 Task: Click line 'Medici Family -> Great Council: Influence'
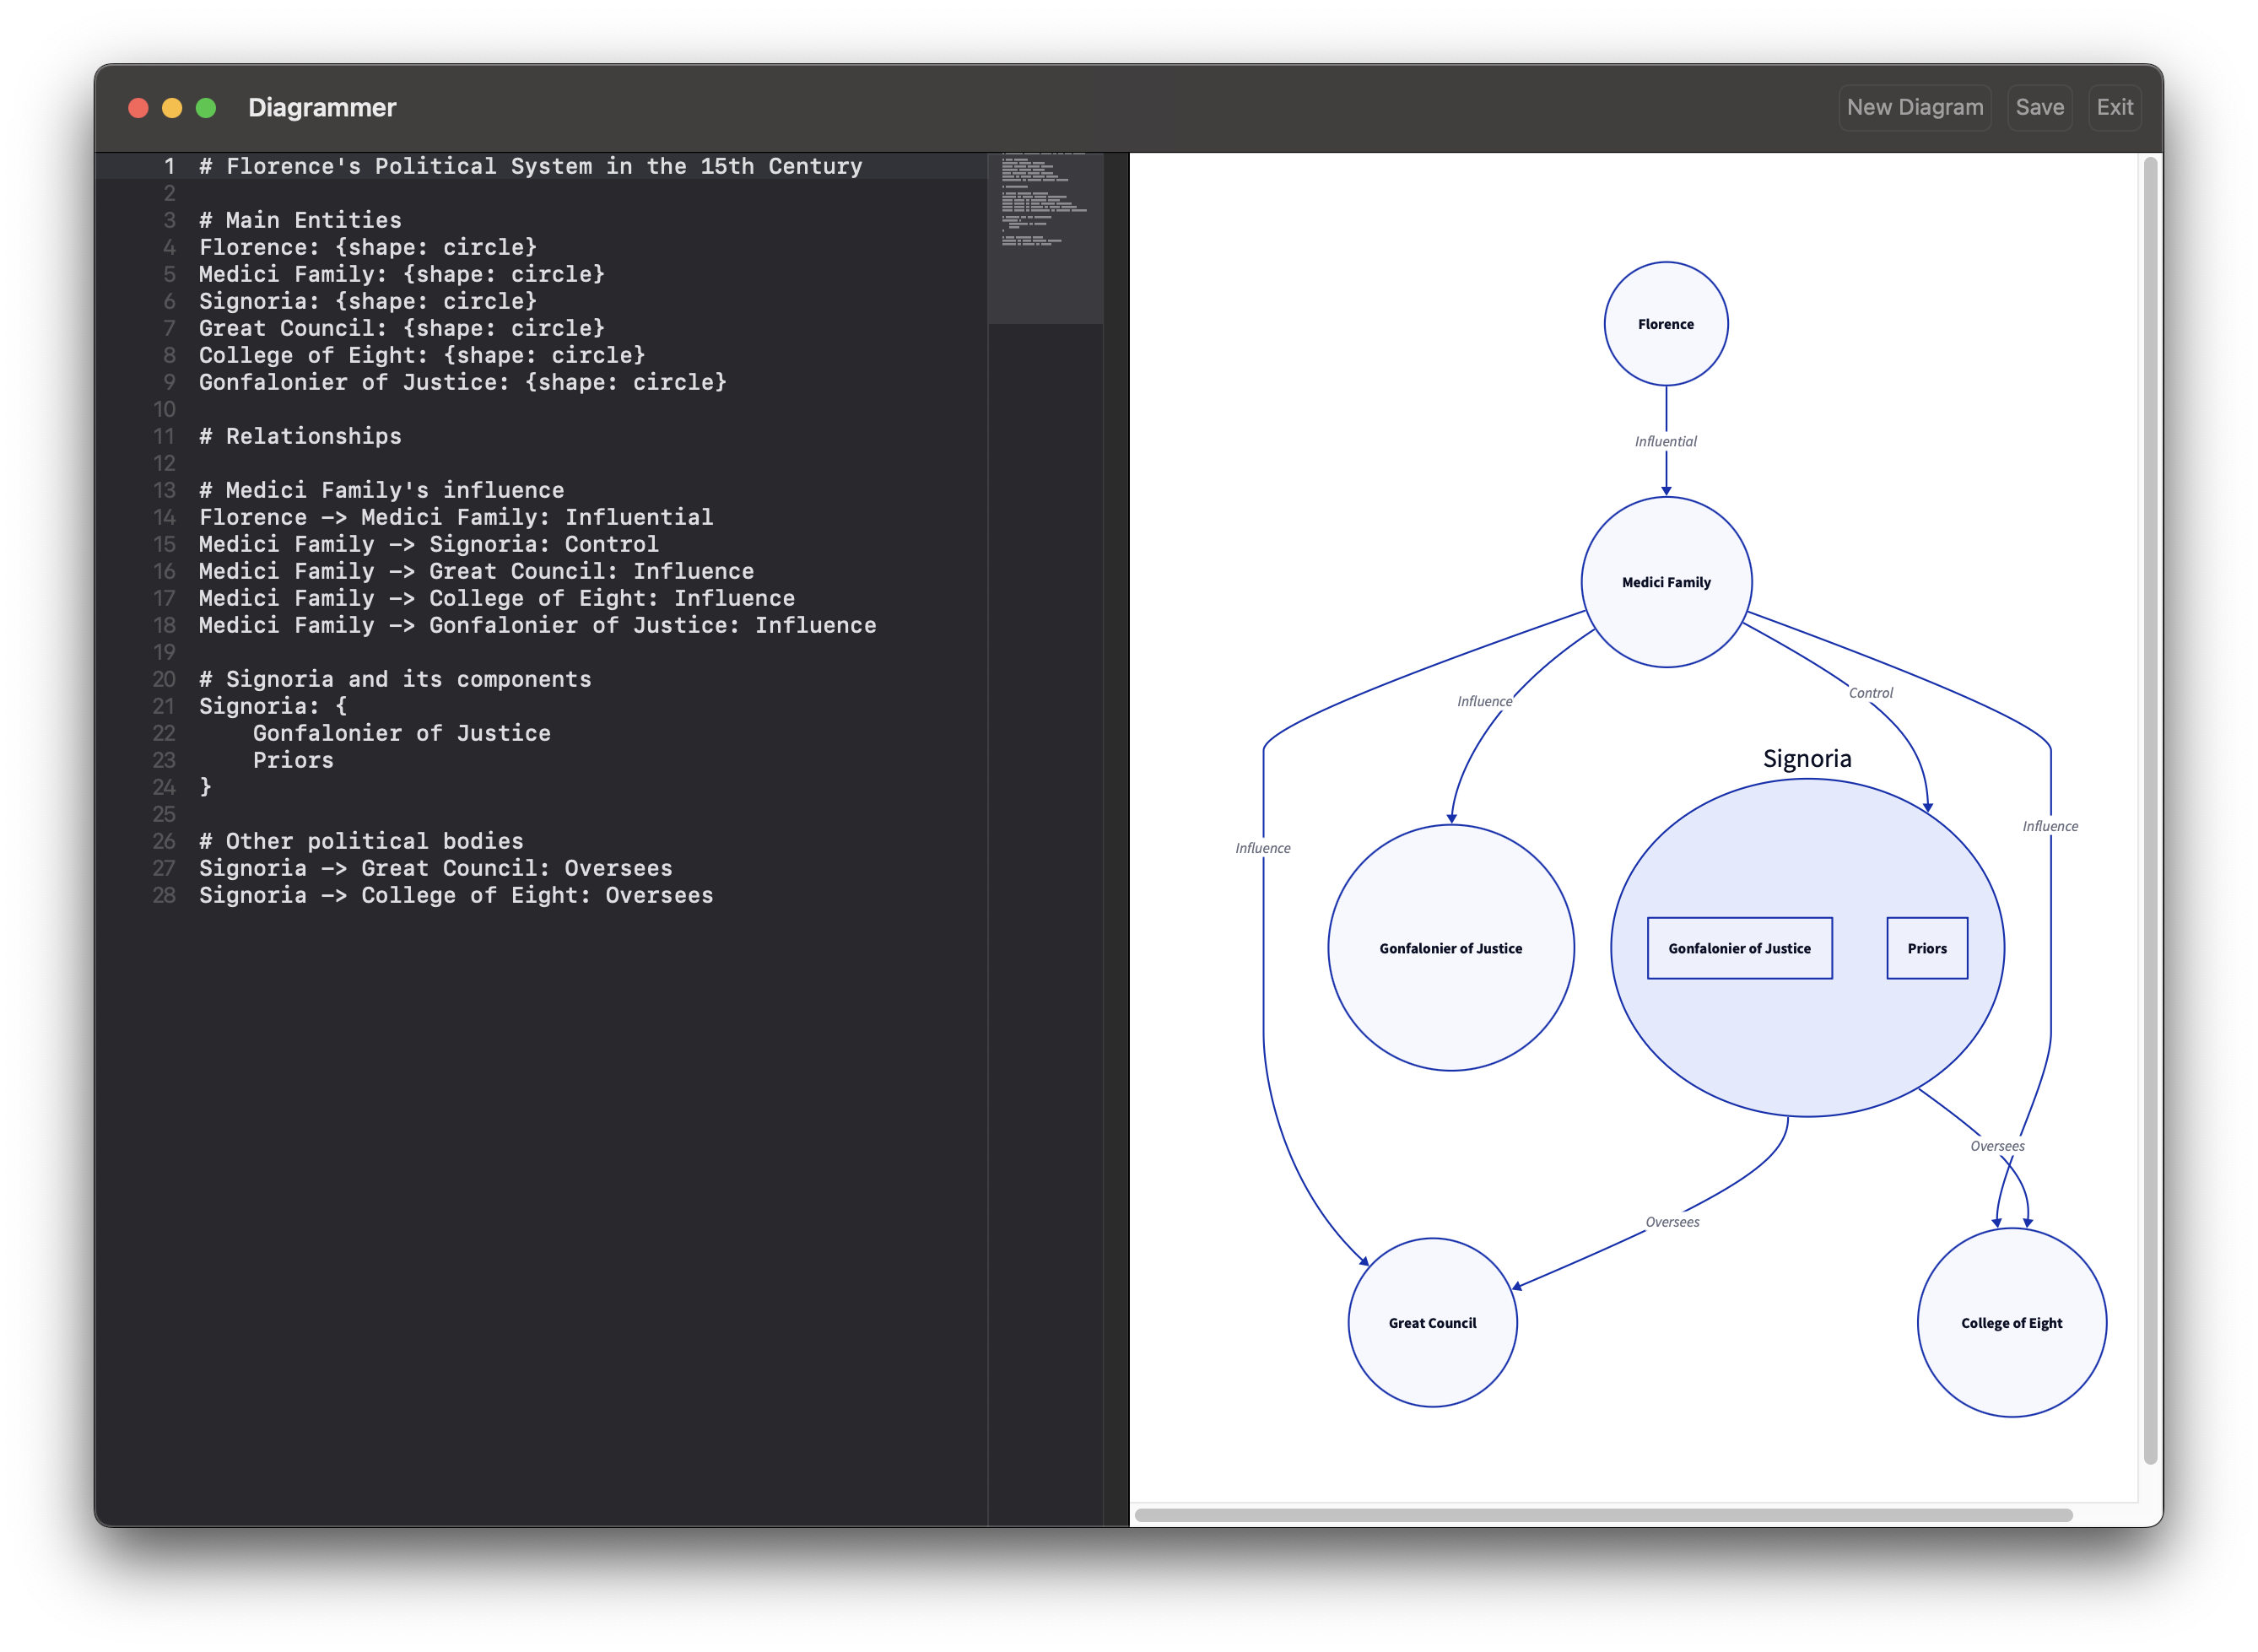[476, 571]
